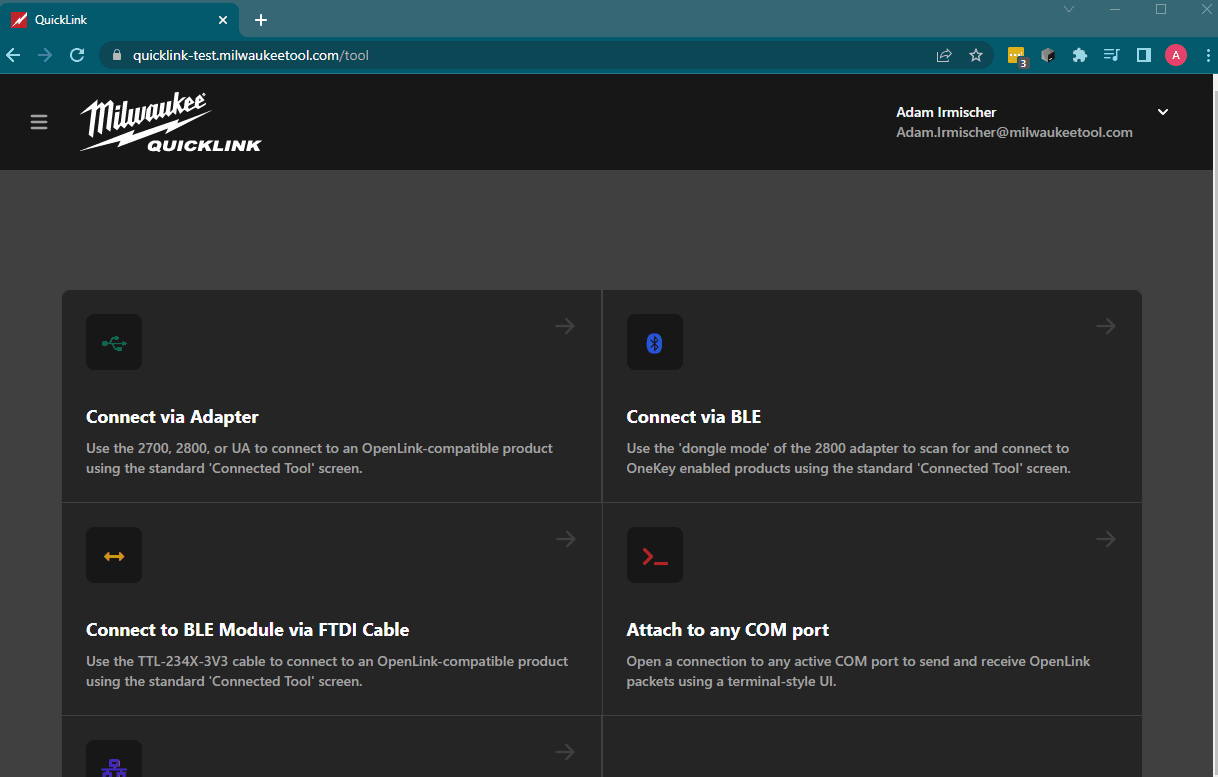Click the orange FTDI cable arrows icon
The width and height of the screenshot is (1218, 777).
point(114,556)
